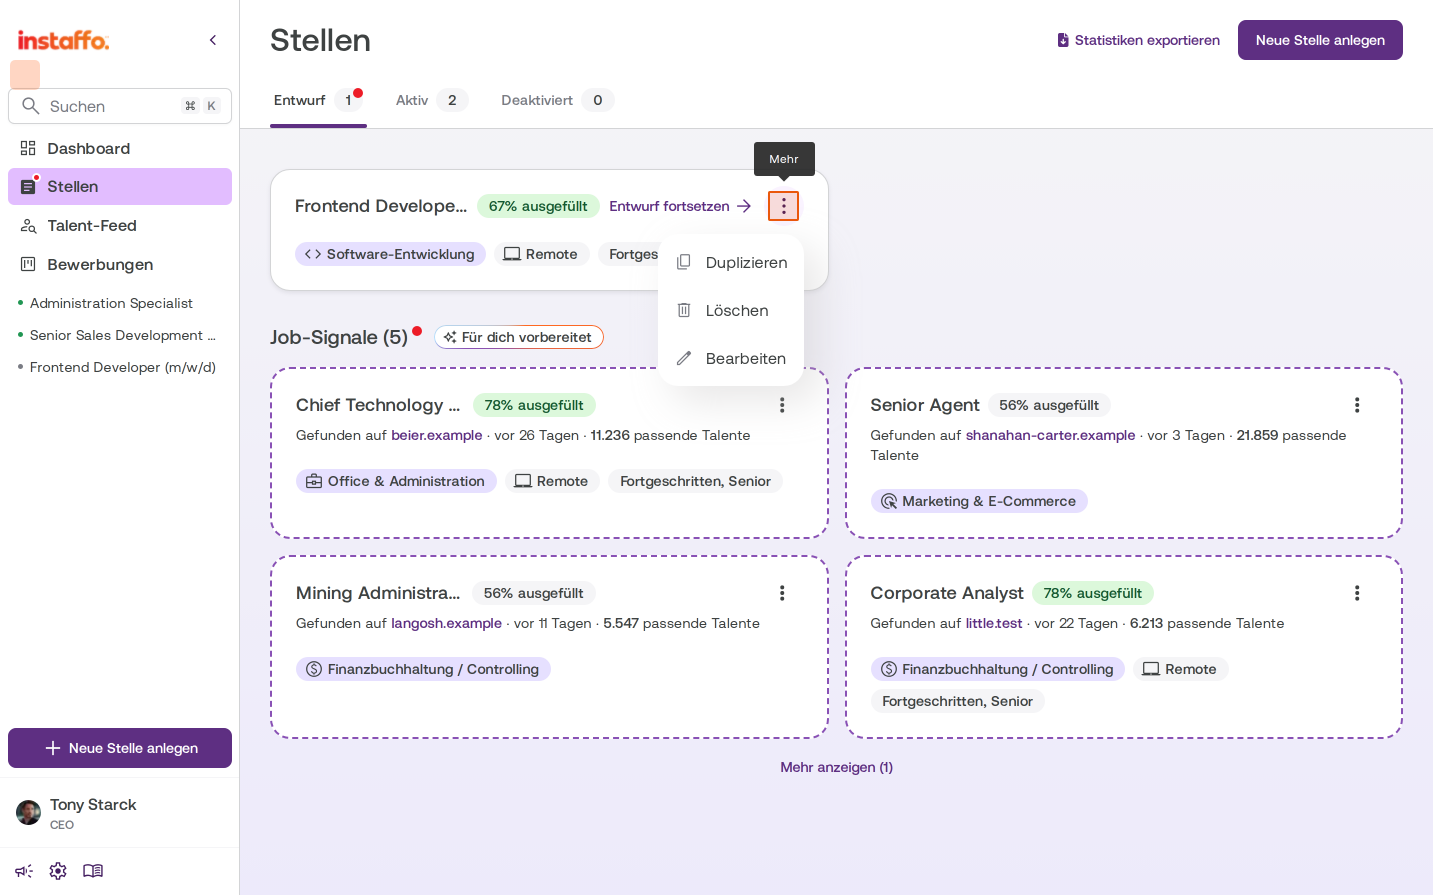Open more options for Corporate Analyst card
This screenshot has width=1433, height=895.
(x=1357, y=593)
